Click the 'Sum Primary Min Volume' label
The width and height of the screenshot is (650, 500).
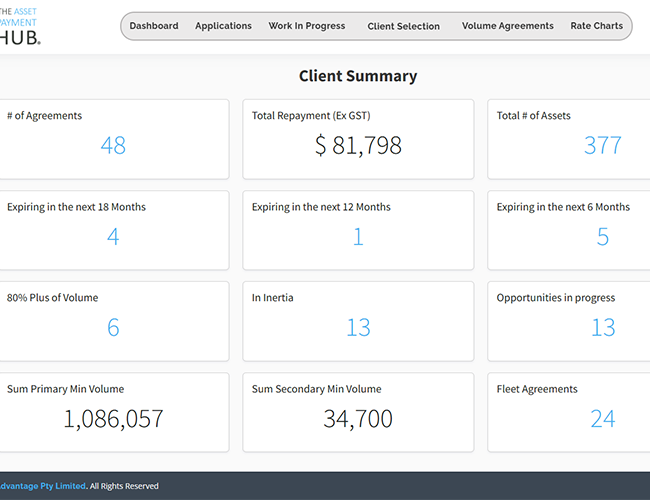coord(65,389)
